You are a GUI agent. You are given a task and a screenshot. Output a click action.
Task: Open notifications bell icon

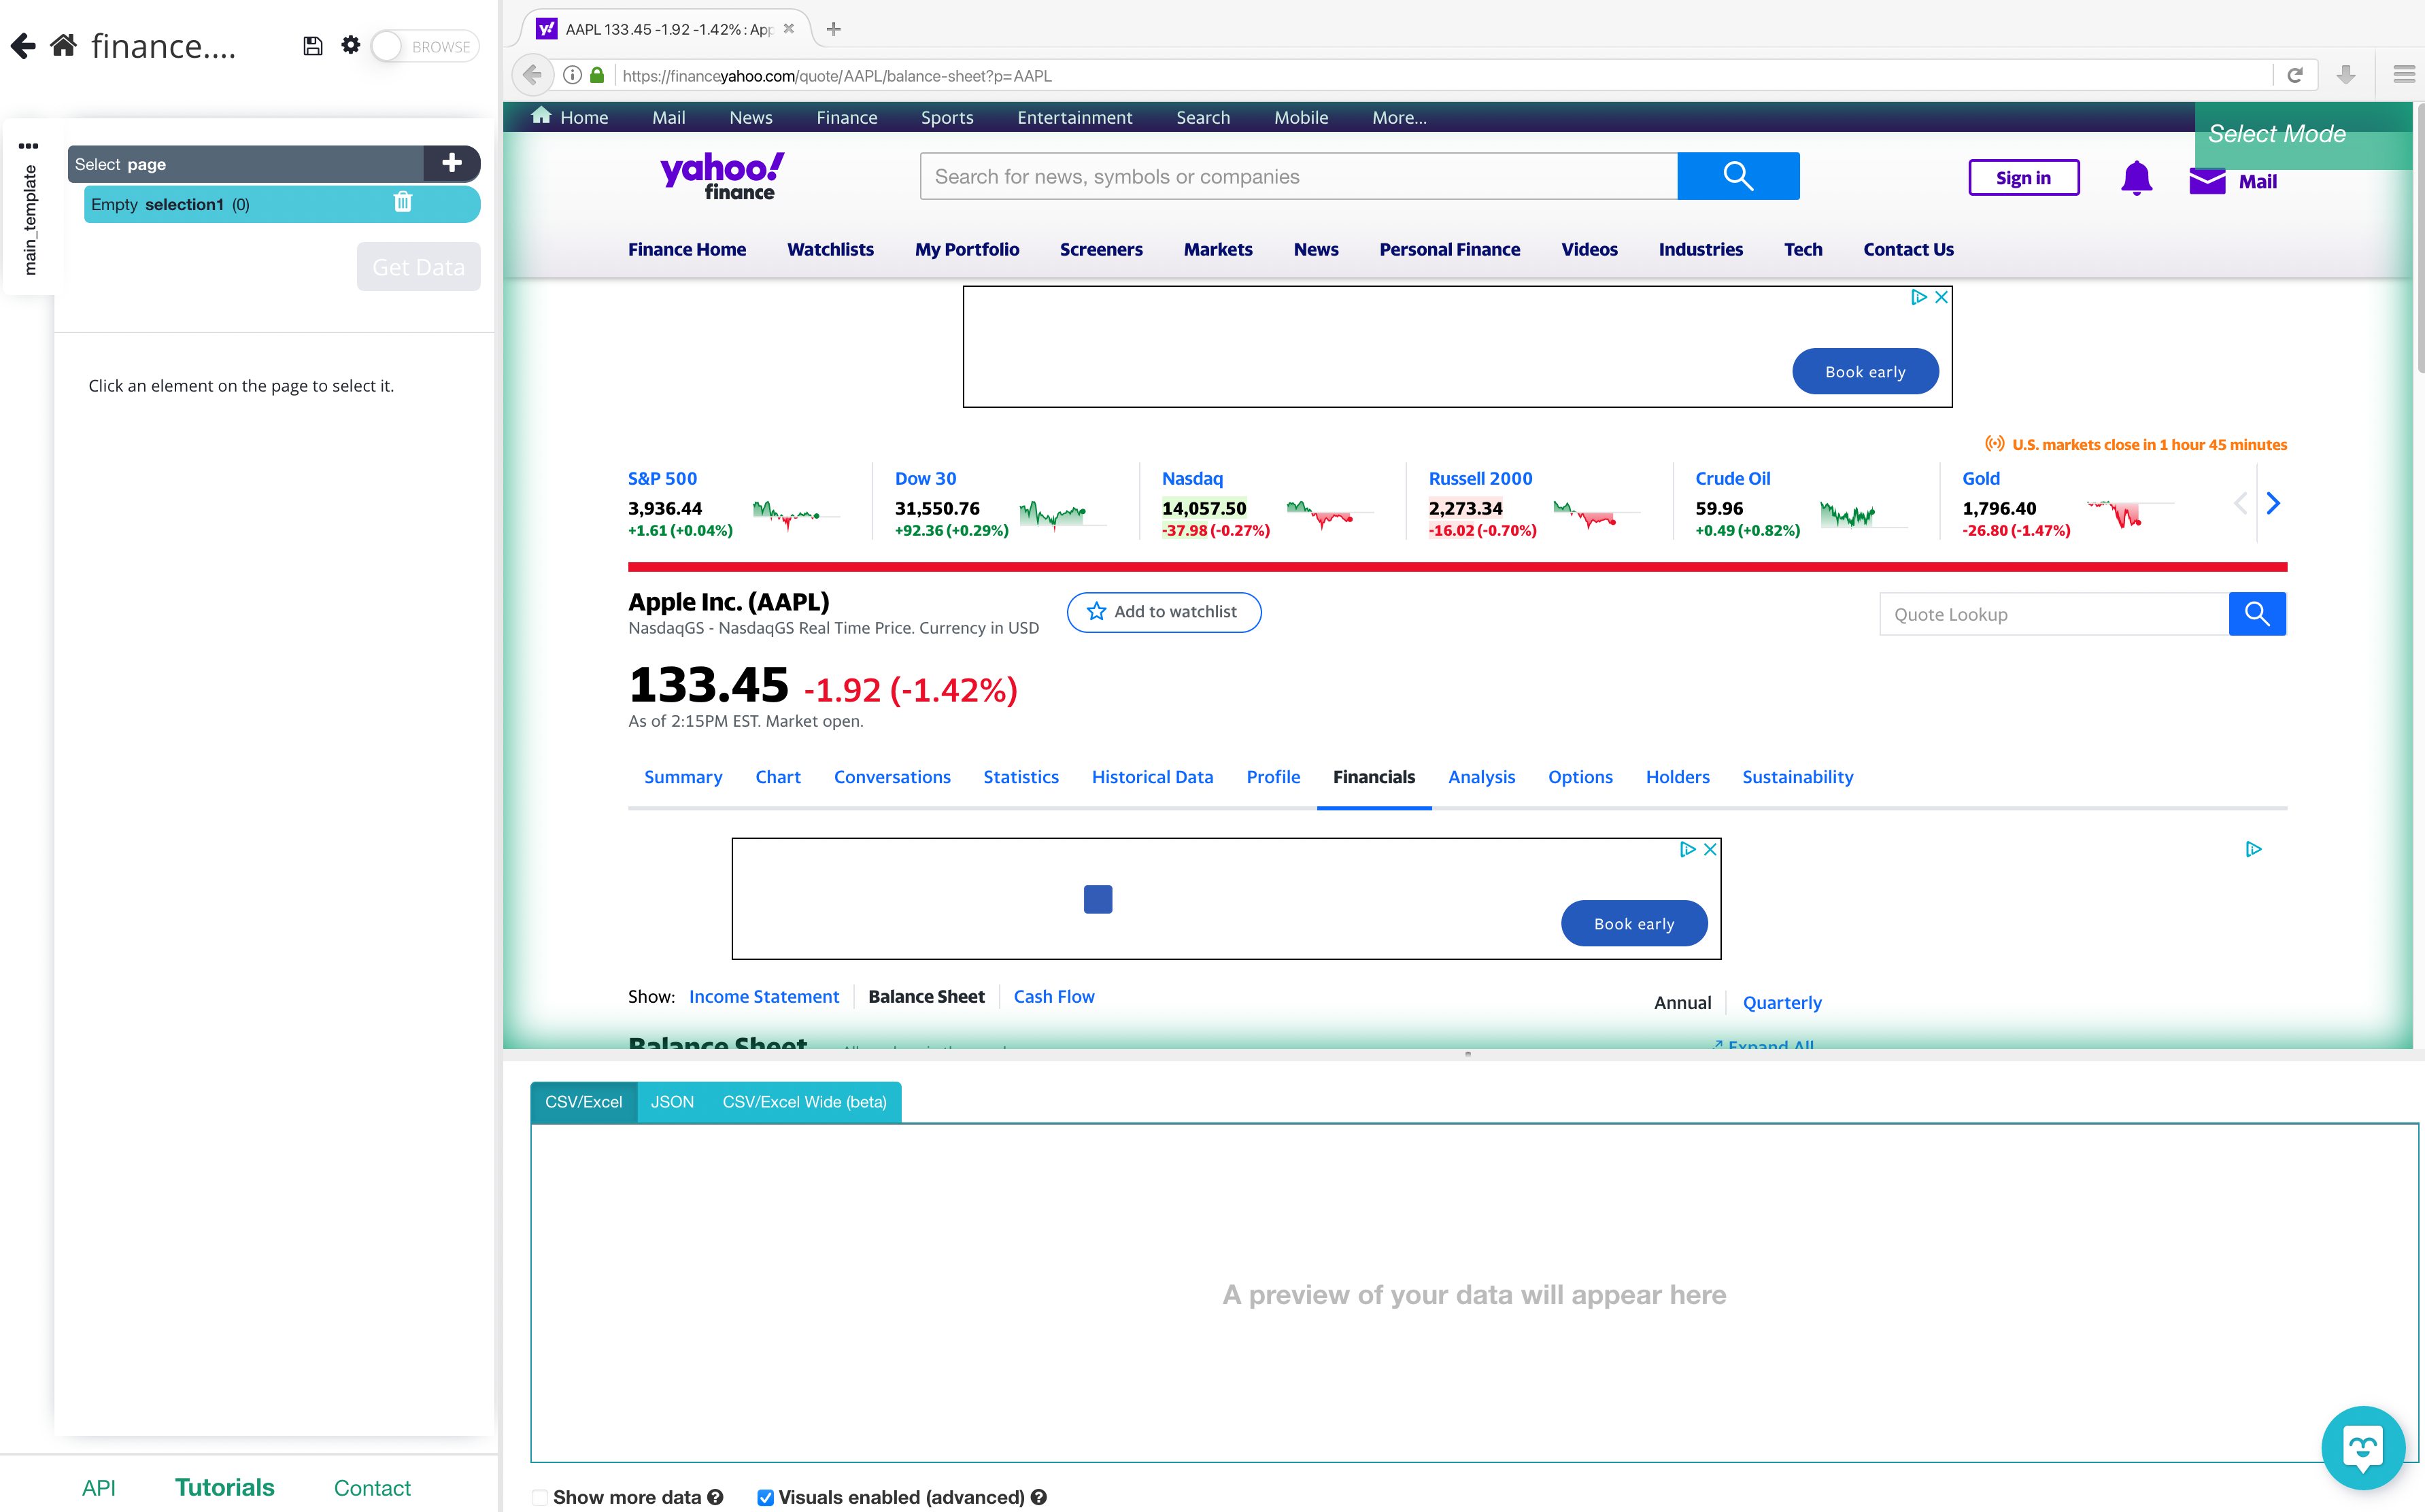(2136, 178)
